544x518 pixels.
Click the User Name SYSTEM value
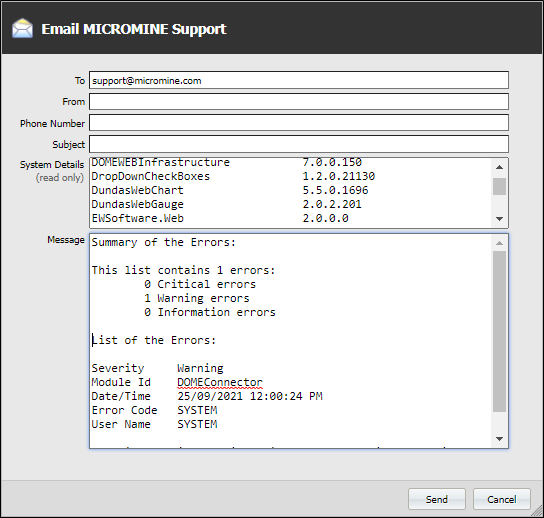pyautogui.click(x=197, y=424)
